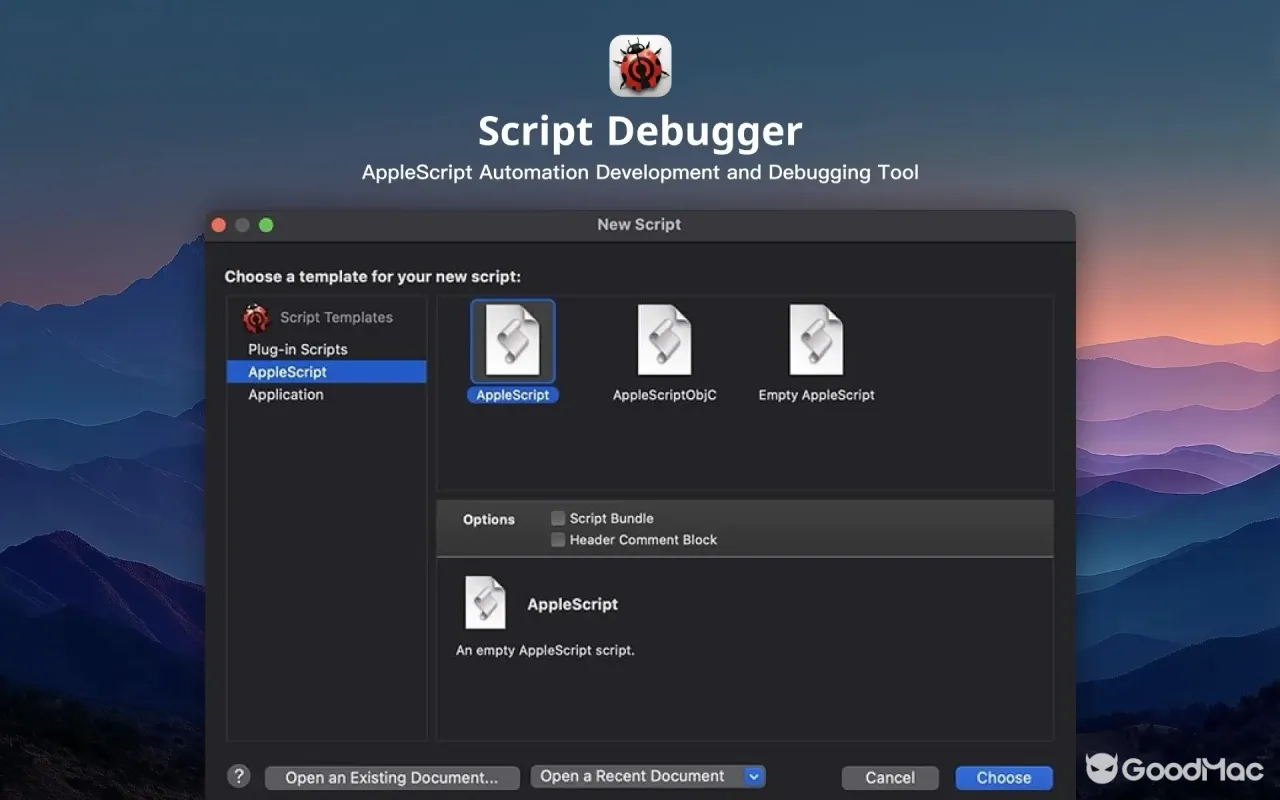The image size is (1280, 800).
Task: Click the Header Comment Block label
Action: click(x=643, y=540)
